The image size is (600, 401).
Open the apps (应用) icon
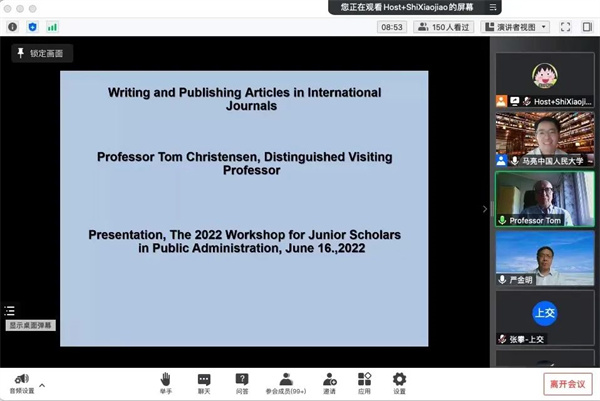point(365,380)
